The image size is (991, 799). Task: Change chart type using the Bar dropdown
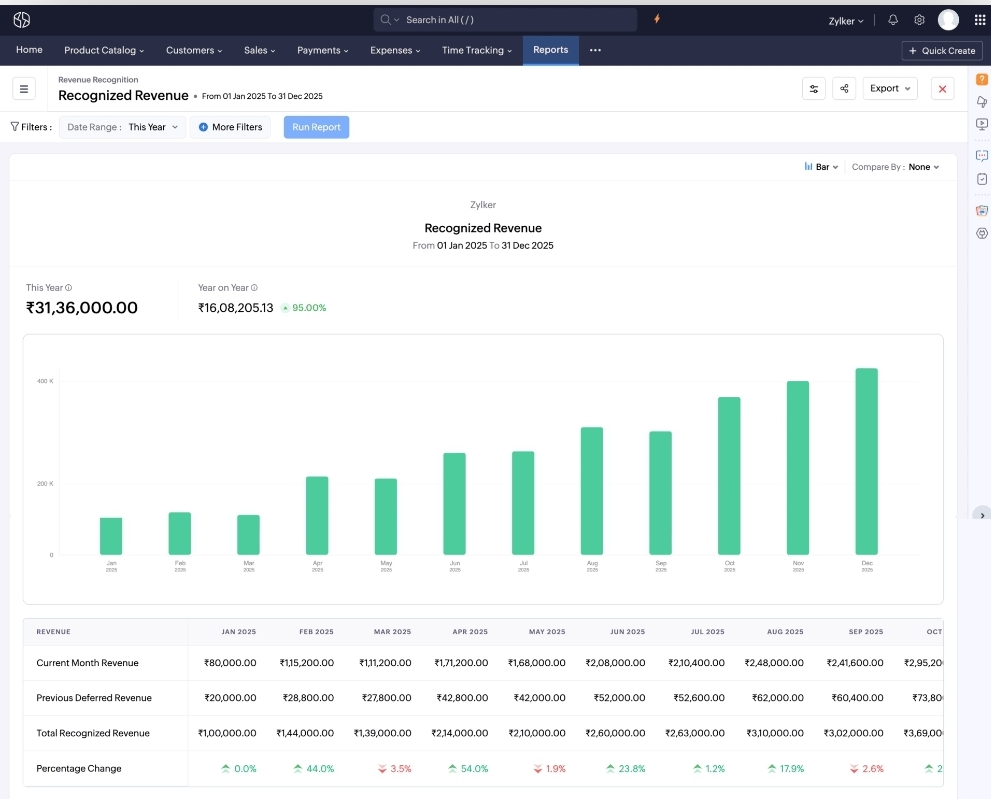pyautogui.click(x=820, y=167)
